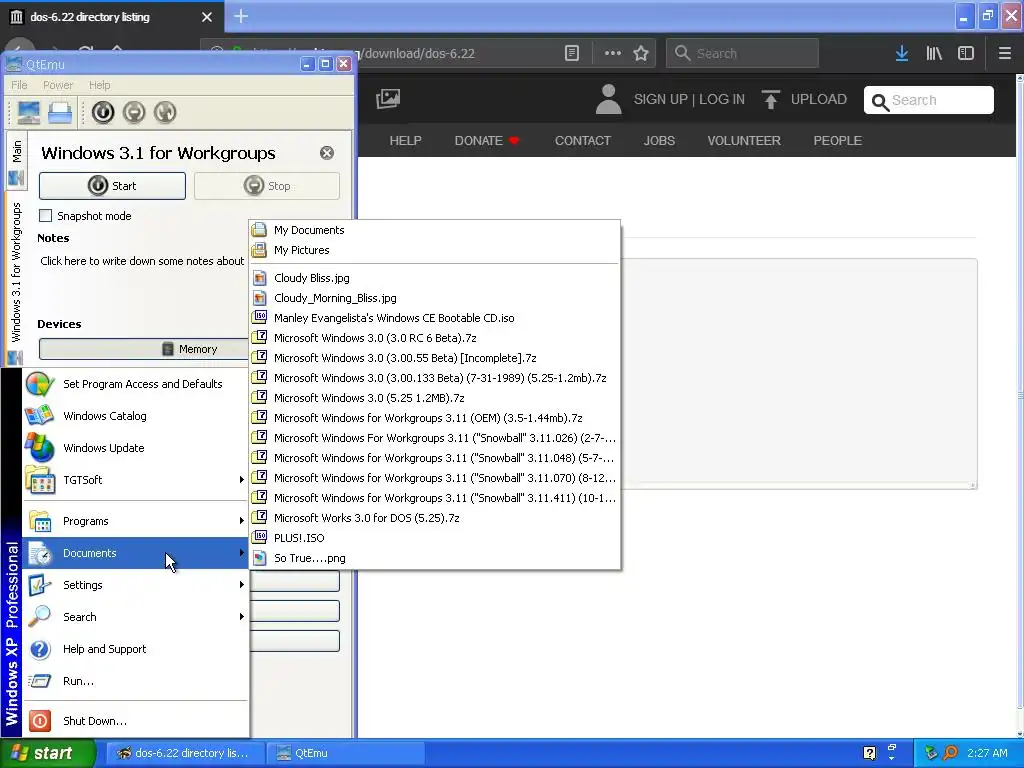The height and width of the screenshot is (768, 1024).
Task: Open Windows 3.0 (3.00.55 Beta) [Incomplete].7z
Action: 435,358
